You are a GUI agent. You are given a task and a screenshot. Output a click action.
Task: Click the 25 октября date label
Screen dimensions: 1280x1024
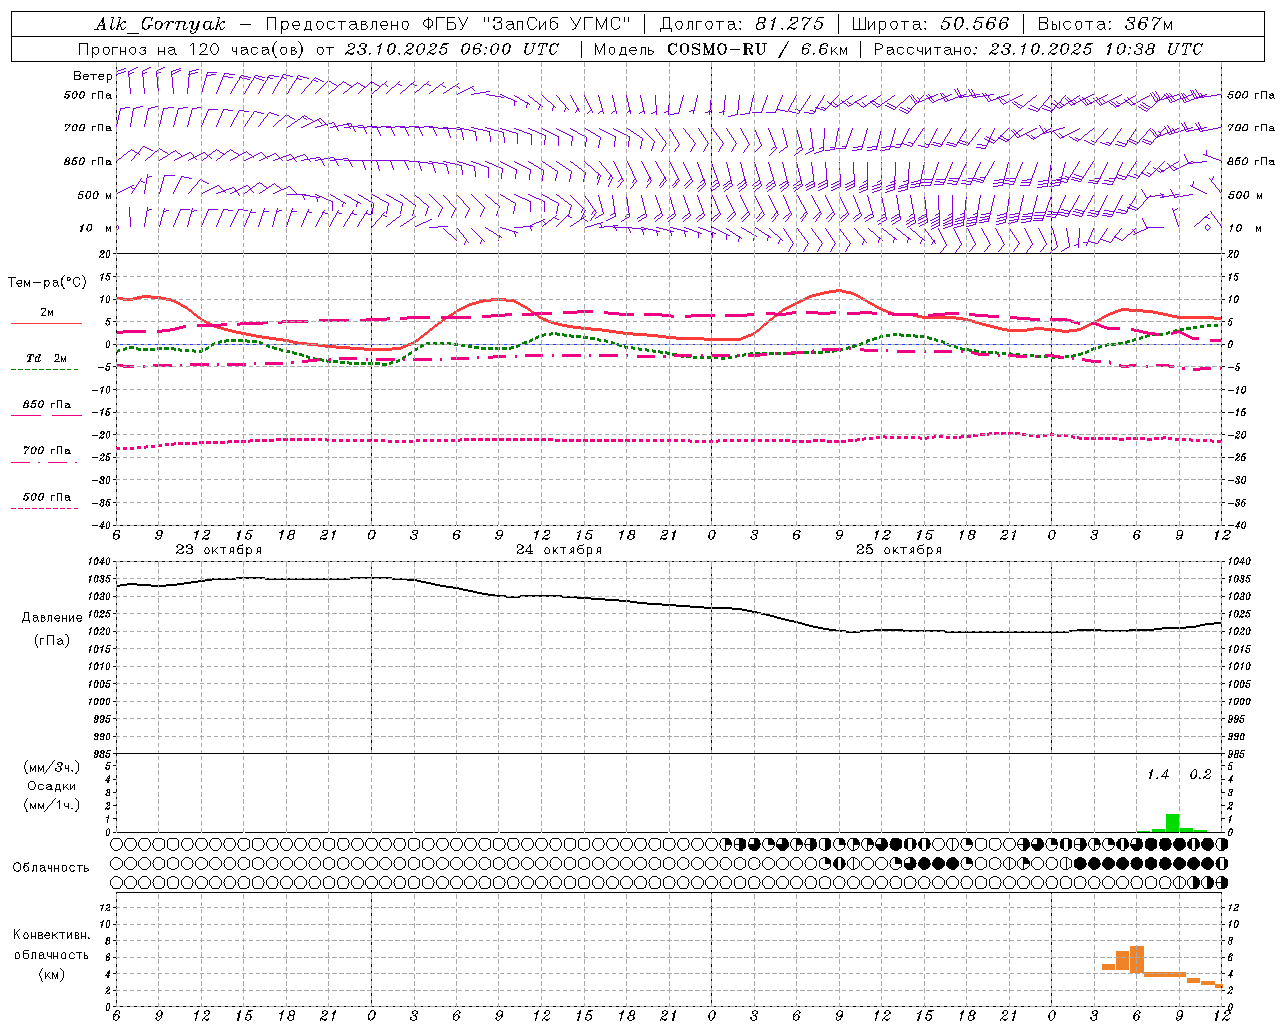899,550
